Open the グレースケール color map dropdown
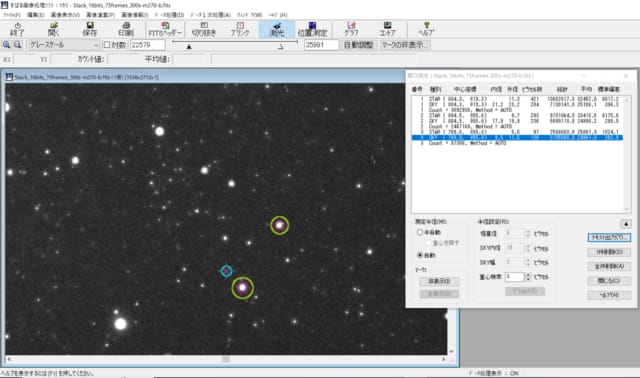The image size is (640, 378). pyautogui.click(x=64, y=45)
